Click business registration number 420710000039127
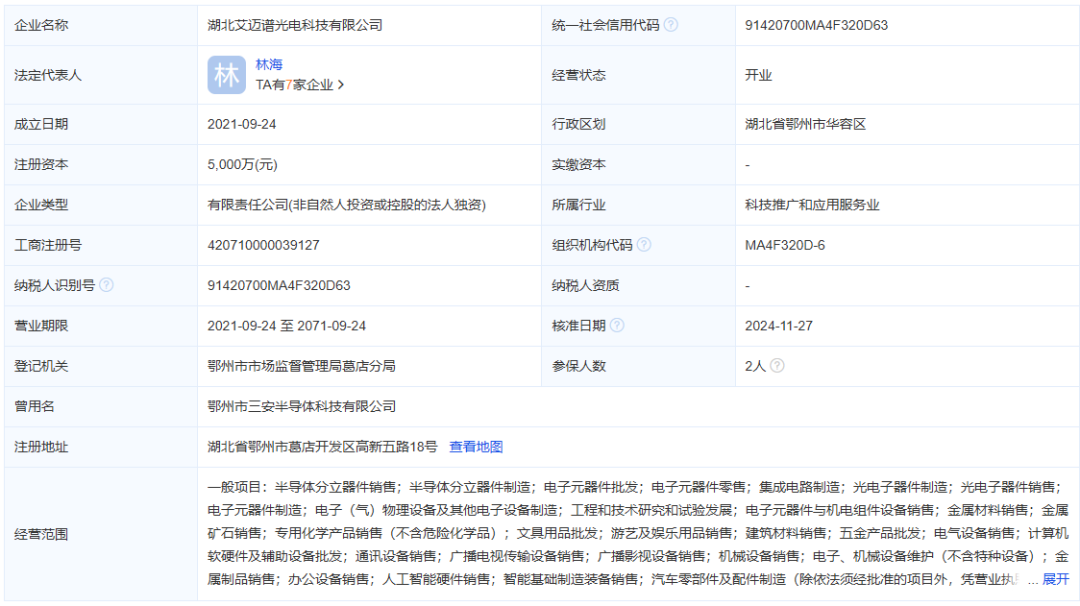 [x=264, y=245]
